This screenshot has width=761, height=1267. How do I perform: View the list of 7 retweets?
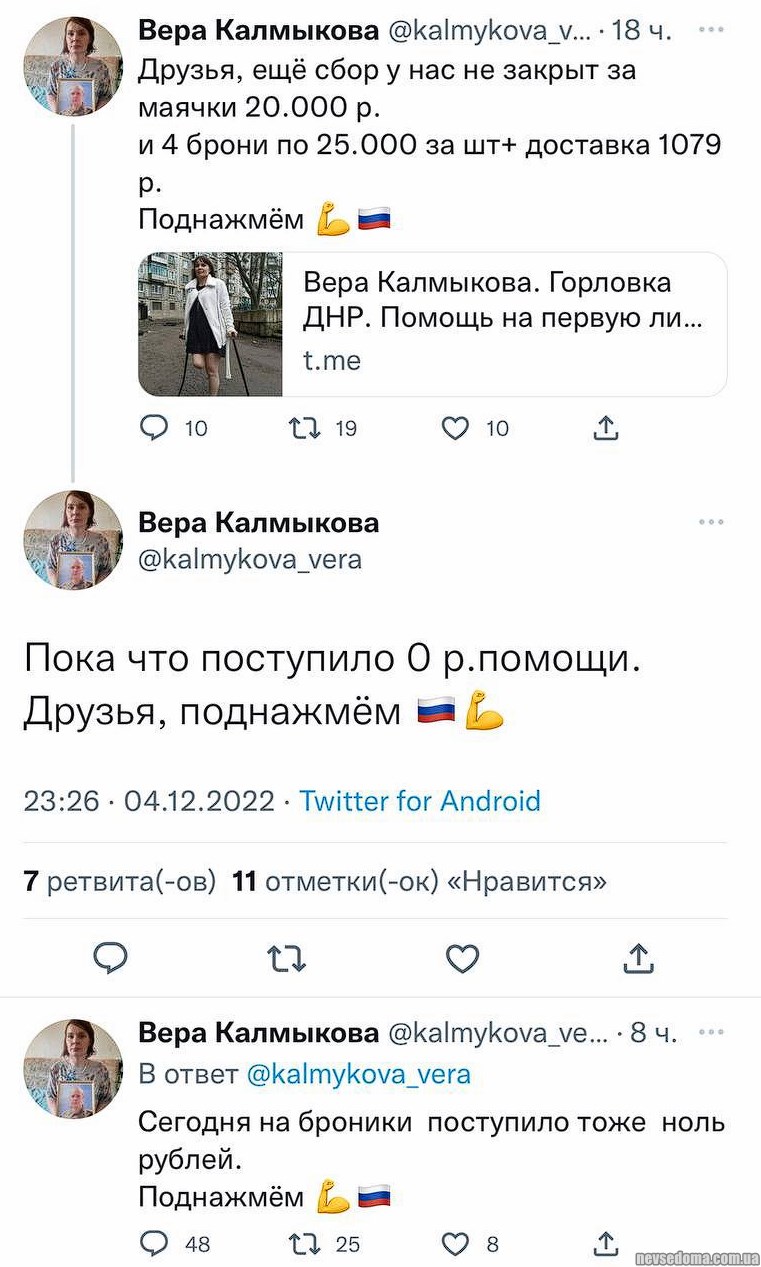[x=119, y=881]
